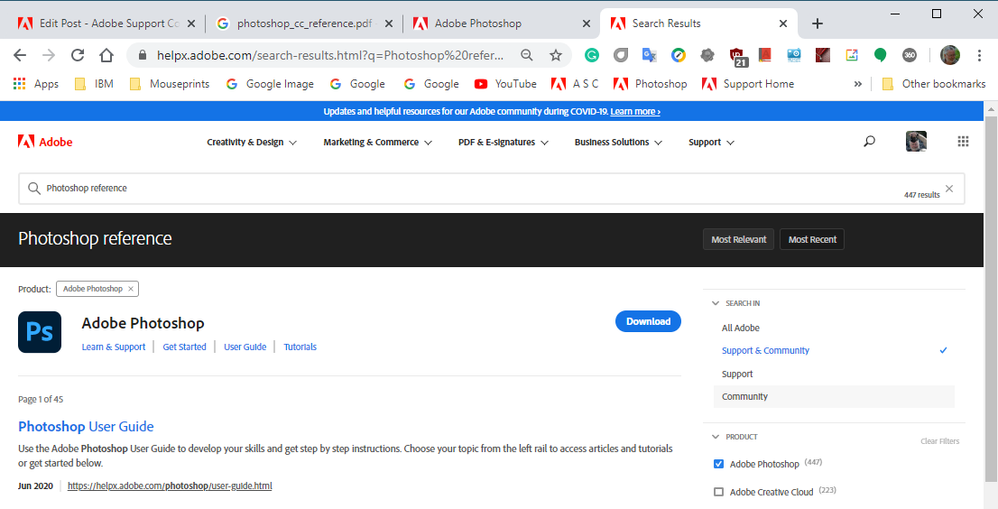
Task: Reload the page using the refresh icon
Action: [78, 55]
